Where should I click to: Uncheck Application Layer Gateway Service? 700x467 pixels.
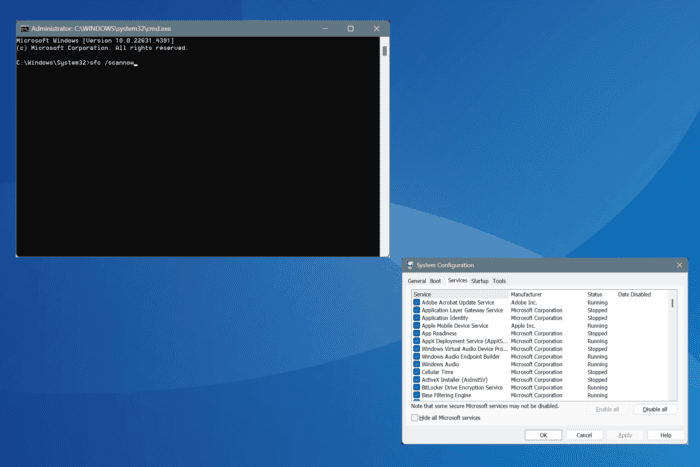[417, 310]
